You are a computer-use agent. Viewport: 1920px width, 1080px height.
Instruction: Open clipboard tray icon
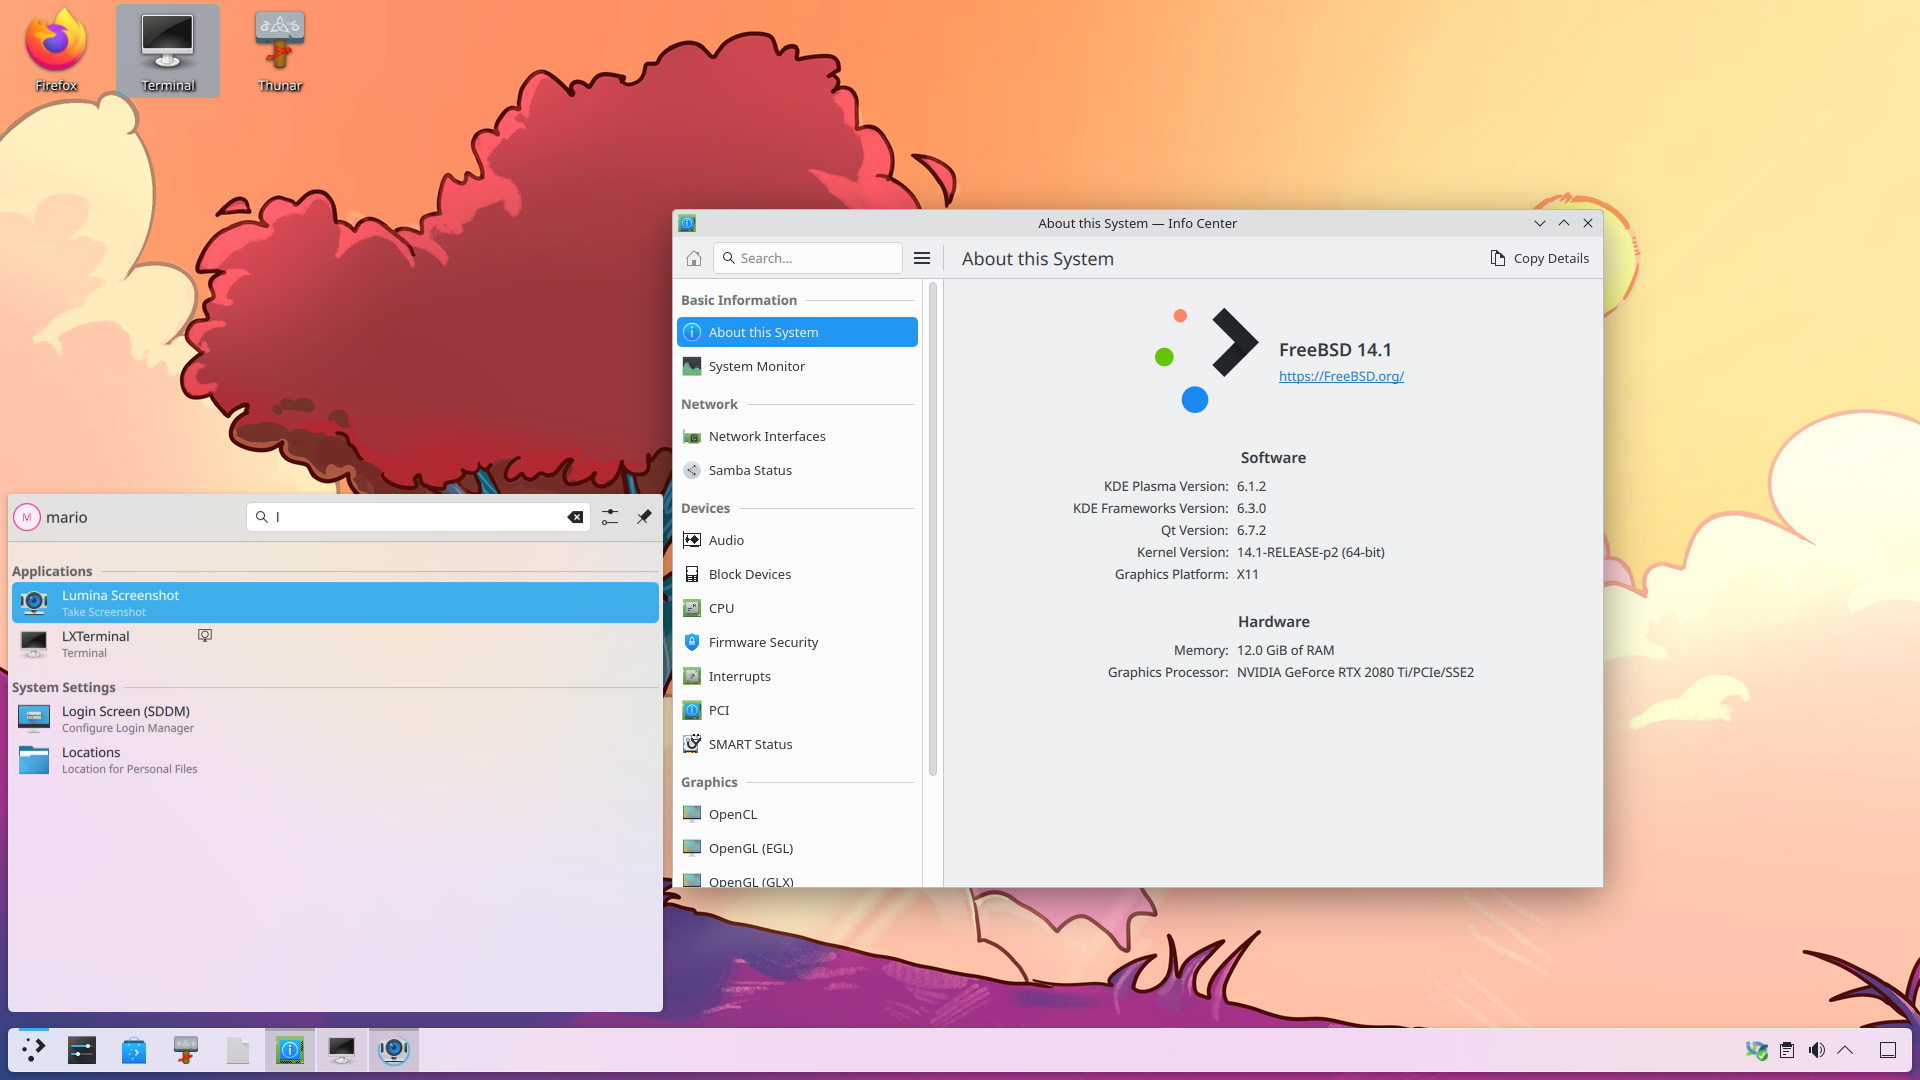[x=1787, y=1050]
